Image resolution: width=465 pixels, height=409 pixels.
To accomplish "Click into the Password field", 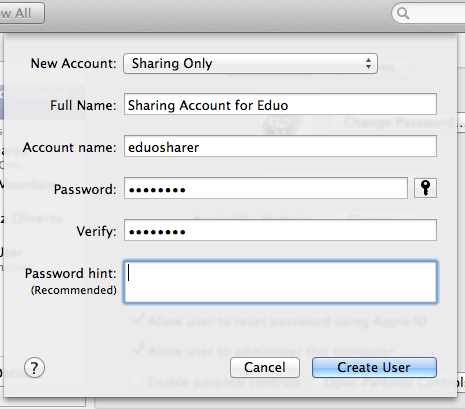I will pos(266,188).
